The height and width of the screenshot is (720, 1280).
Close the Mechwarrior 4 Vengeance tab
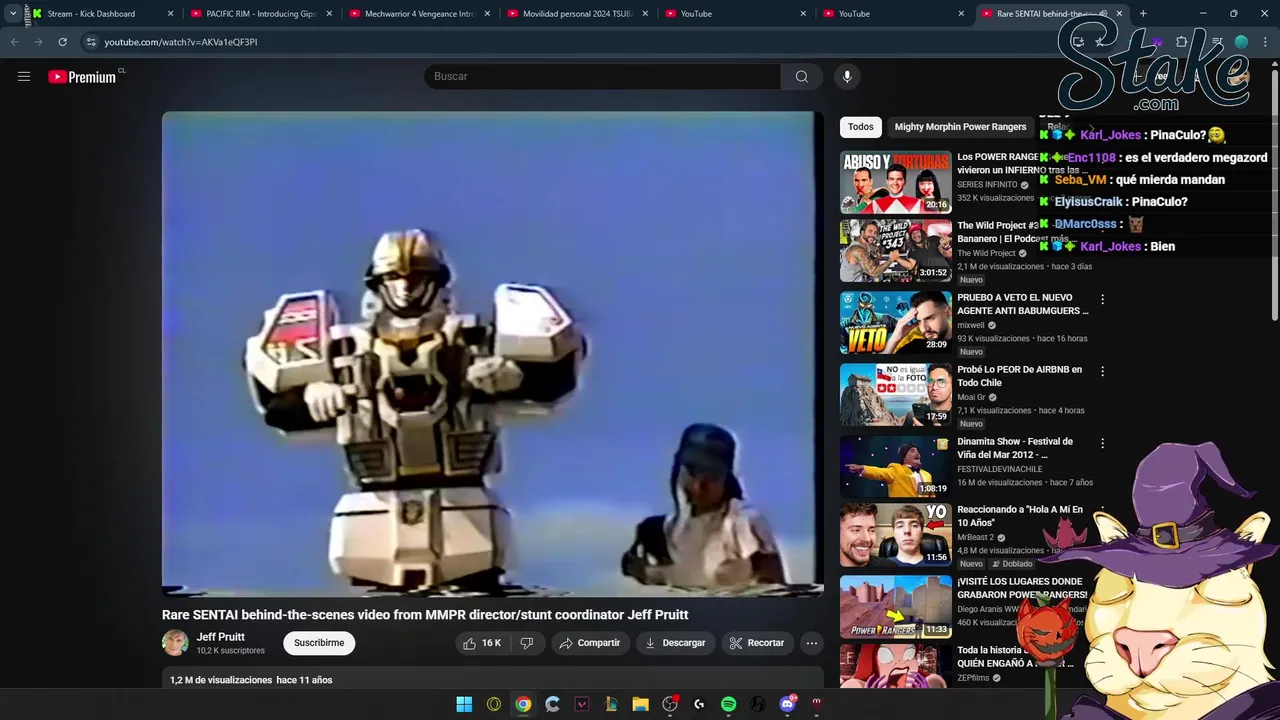click(x=487, y=14)
